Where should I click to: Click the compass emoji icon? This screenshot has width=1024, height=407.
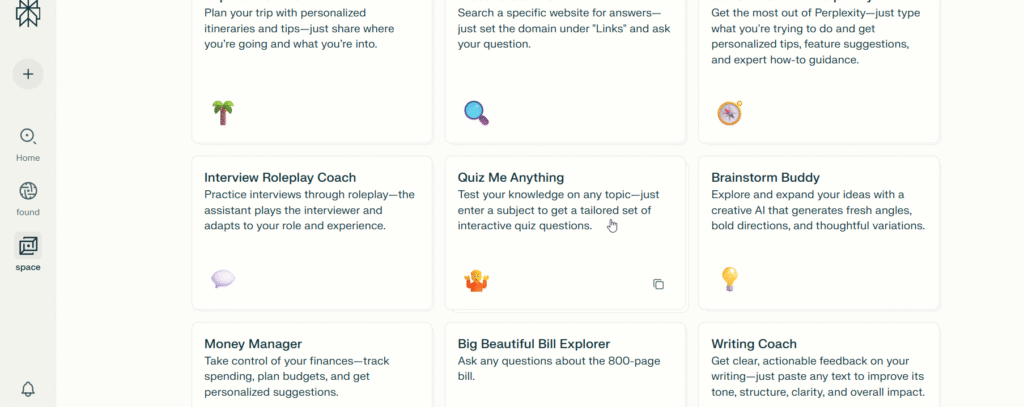pos(729,113)
